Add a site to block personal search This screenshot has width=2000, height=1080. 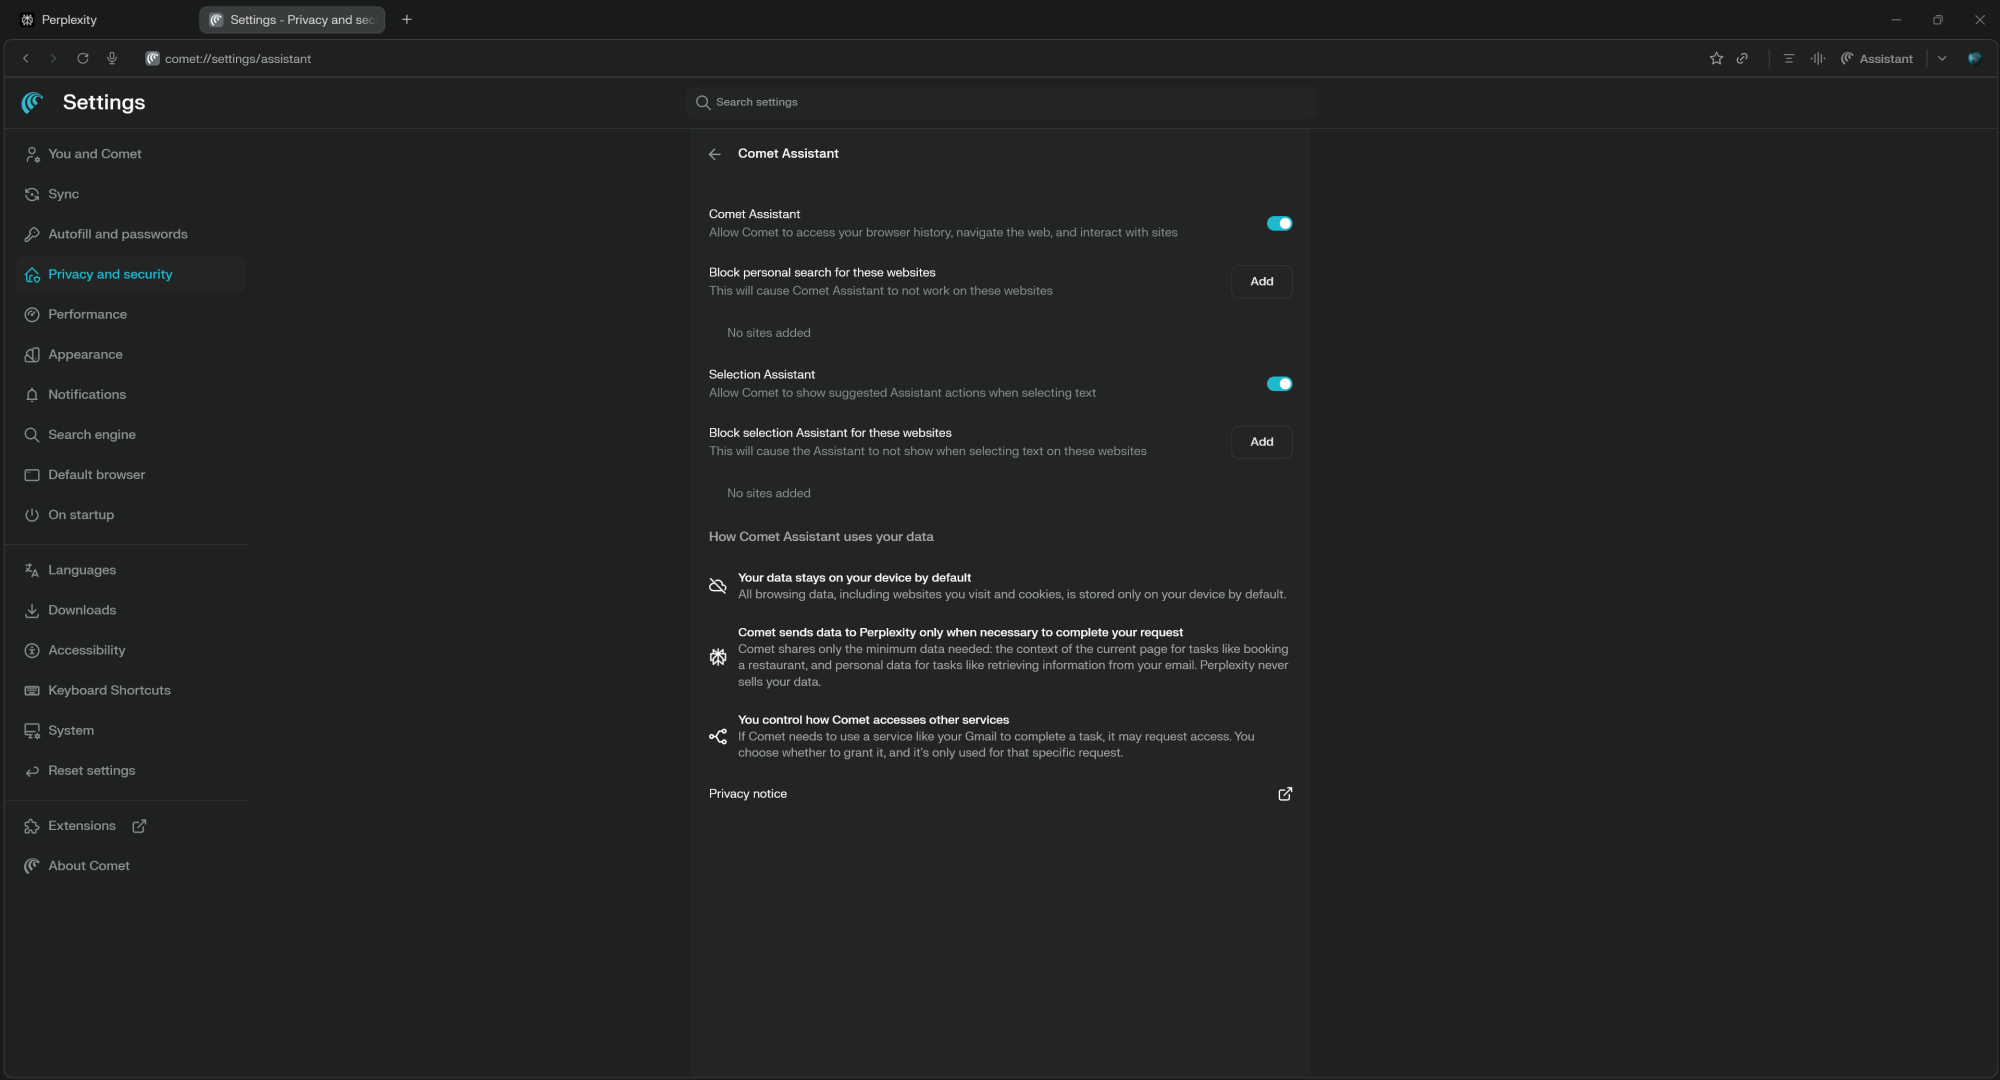coord(1261,282)
